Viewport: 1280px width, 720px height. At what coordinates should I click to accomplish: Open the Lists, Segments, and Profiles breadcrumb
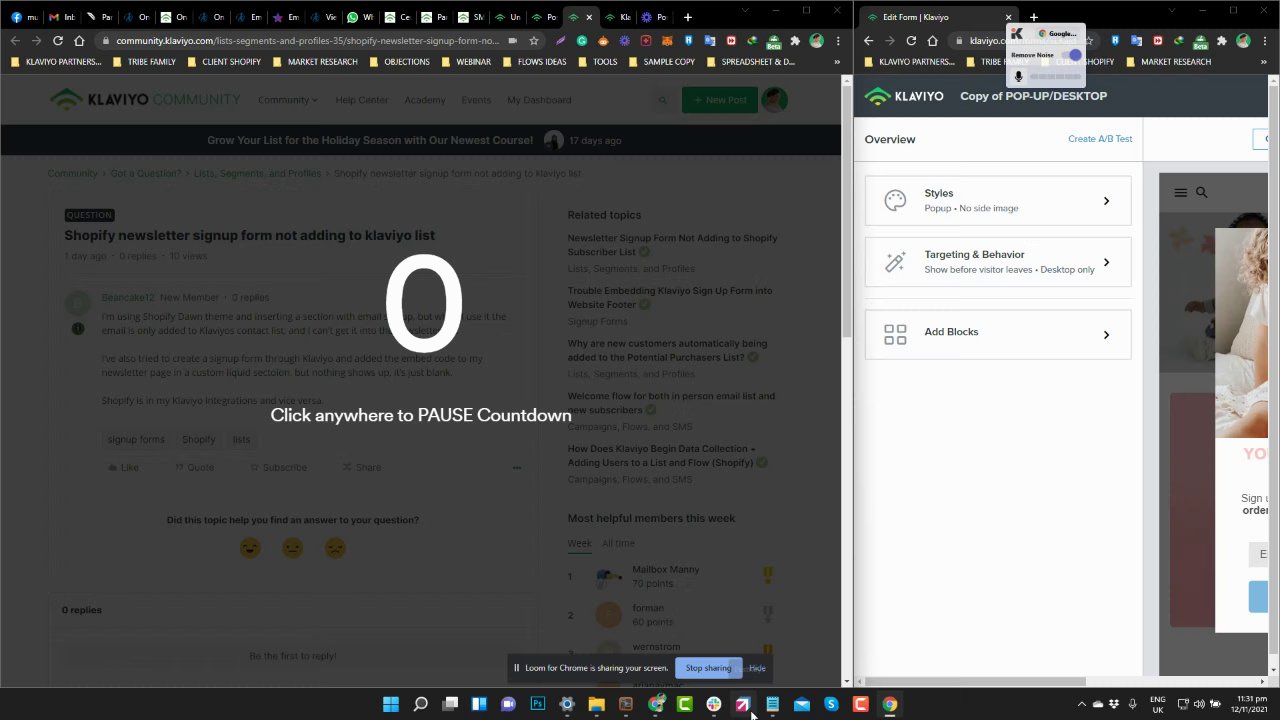click(x=258, y=173)
